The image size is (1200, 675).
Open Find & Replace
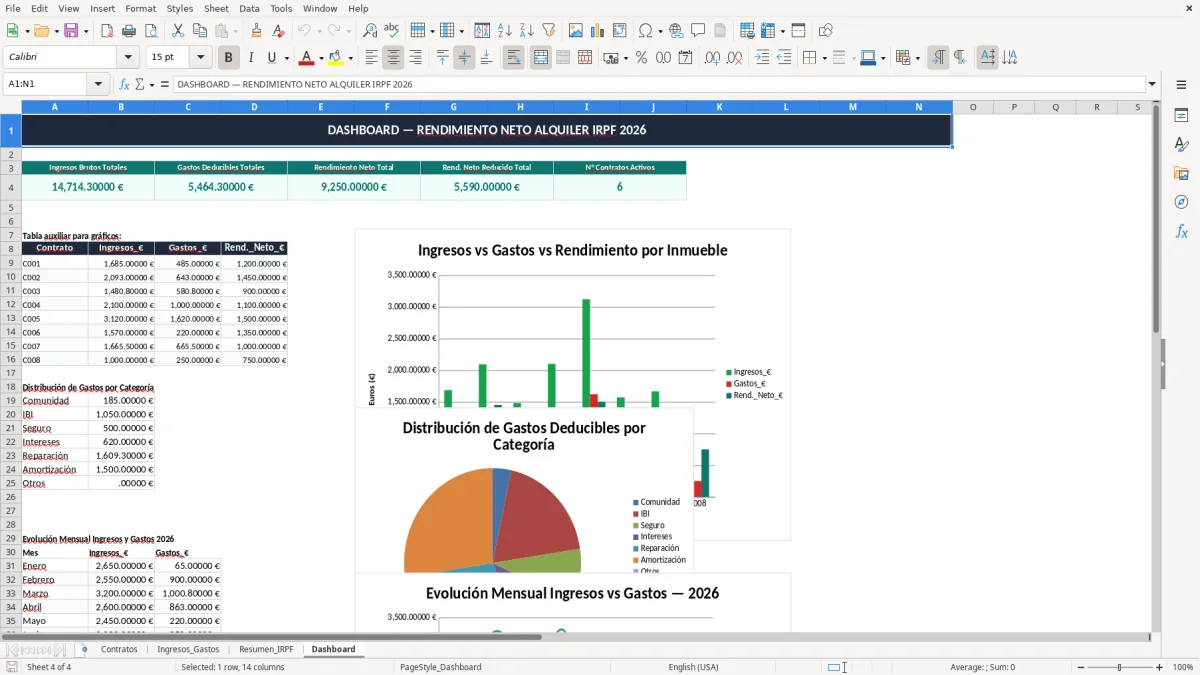pyautogui.click(x=370, y=31)
